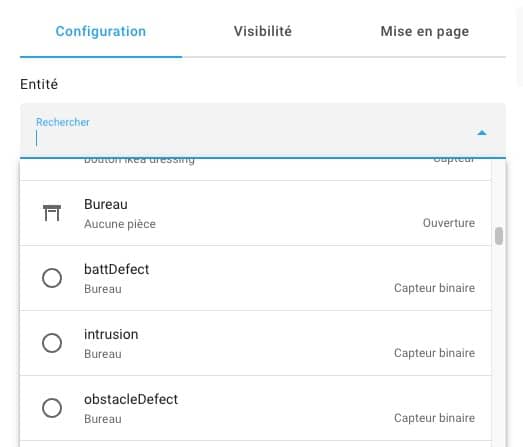Click the obstacleDefect circle icon
Viewport: 523px width, 447px height.
52,408
